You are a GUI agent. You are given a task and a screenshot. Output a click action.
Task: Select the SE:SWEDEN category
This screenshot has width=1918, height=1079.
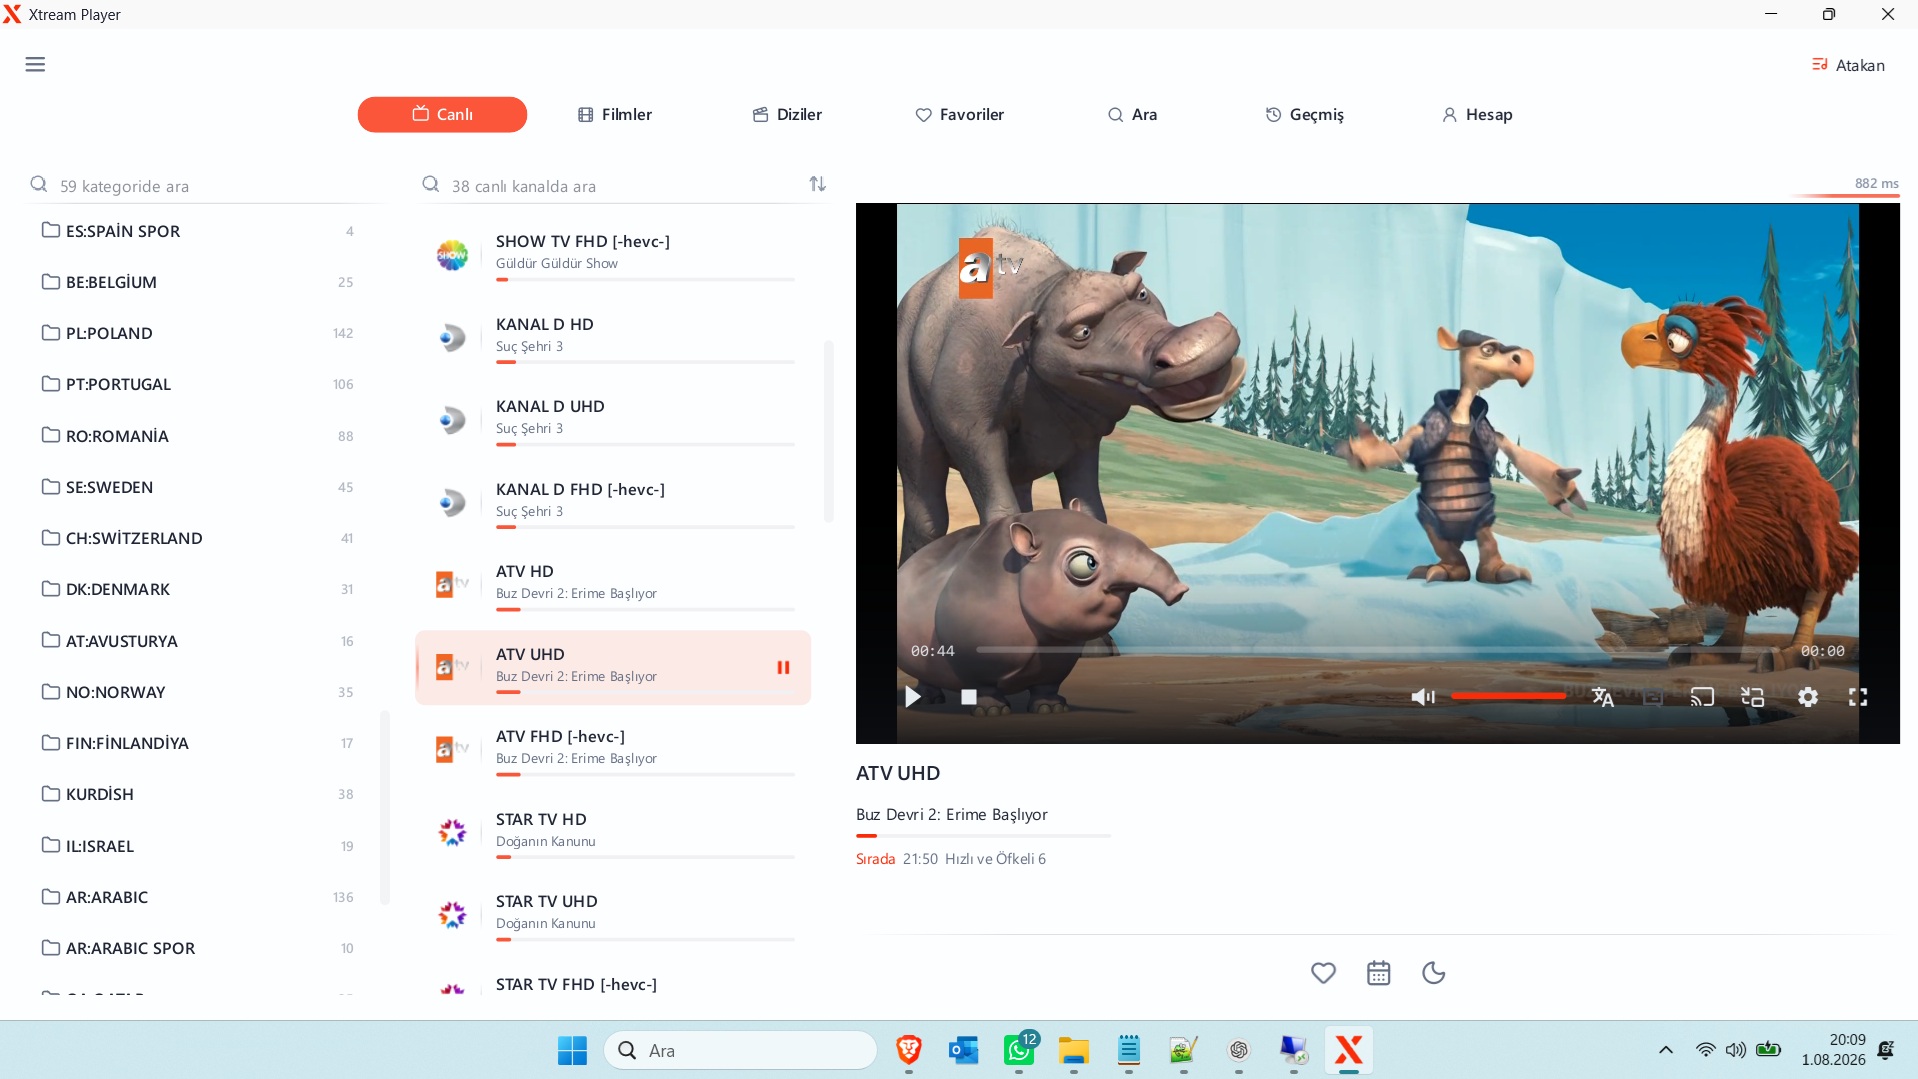click(198, 487)
